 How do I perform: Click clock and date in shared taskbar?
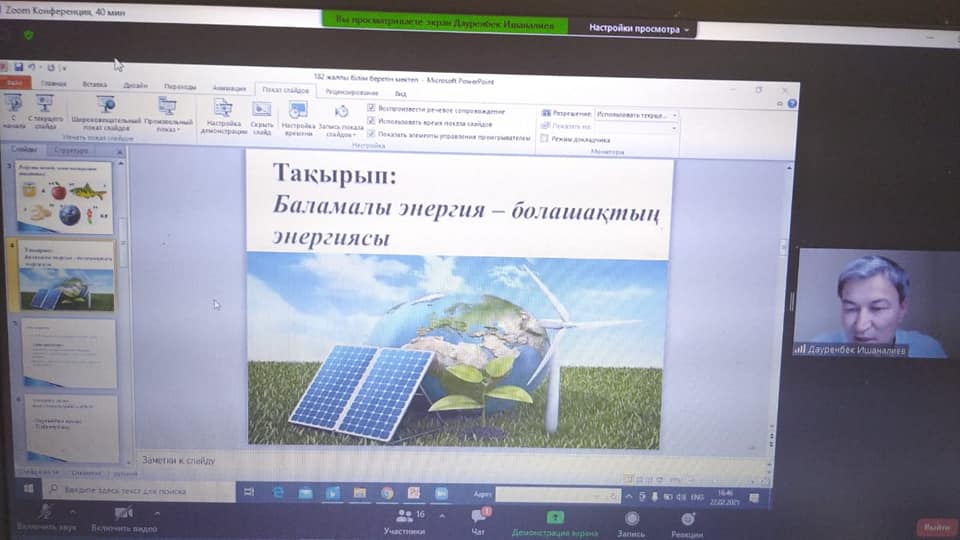(x=725, y=497)
